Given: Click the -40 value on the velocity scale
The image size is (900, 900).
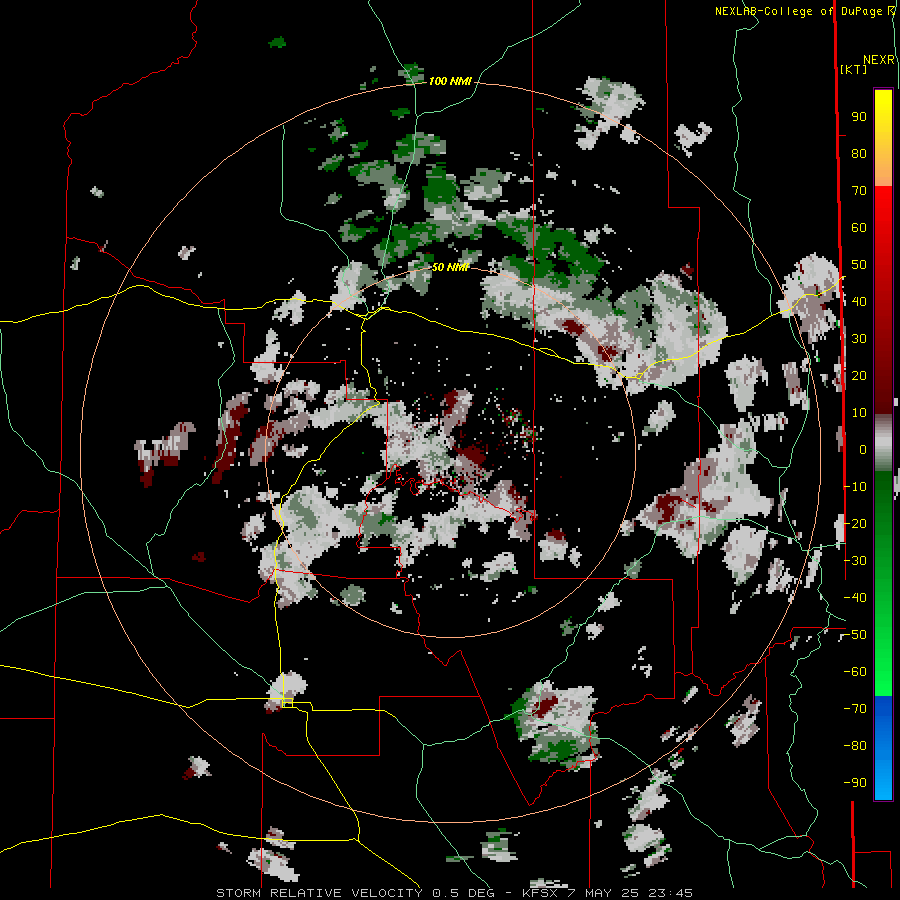Looking at the screenshot, I should pyautogui.click(x=855, y=598).
